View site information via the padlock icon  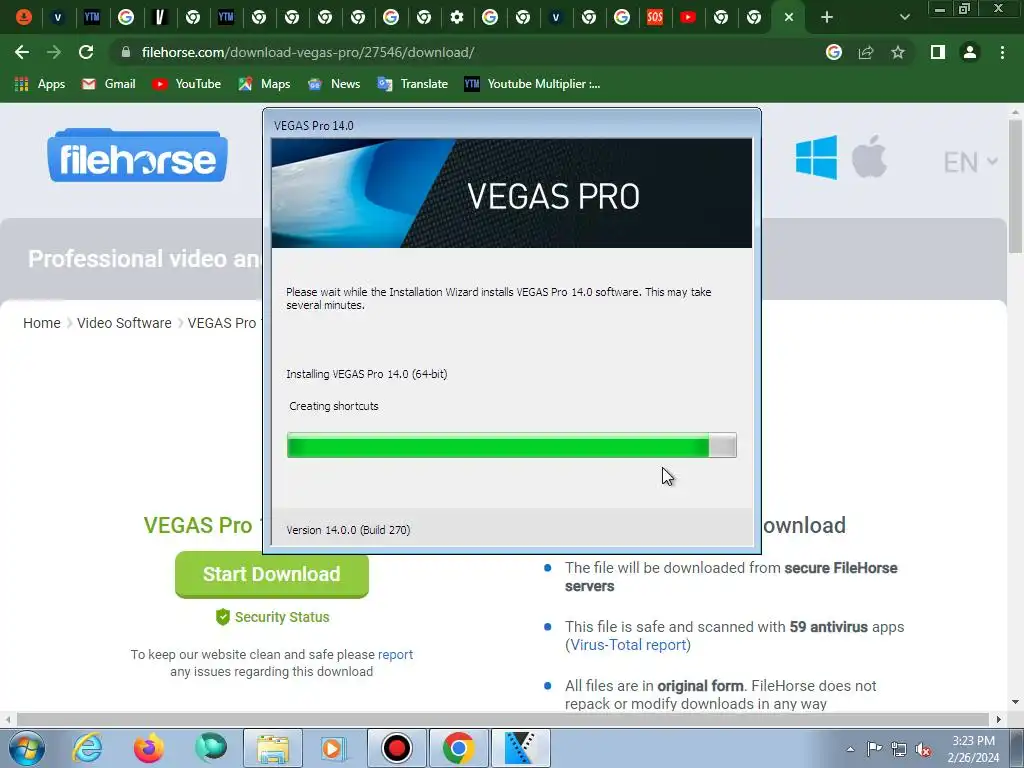pos(126,52)
